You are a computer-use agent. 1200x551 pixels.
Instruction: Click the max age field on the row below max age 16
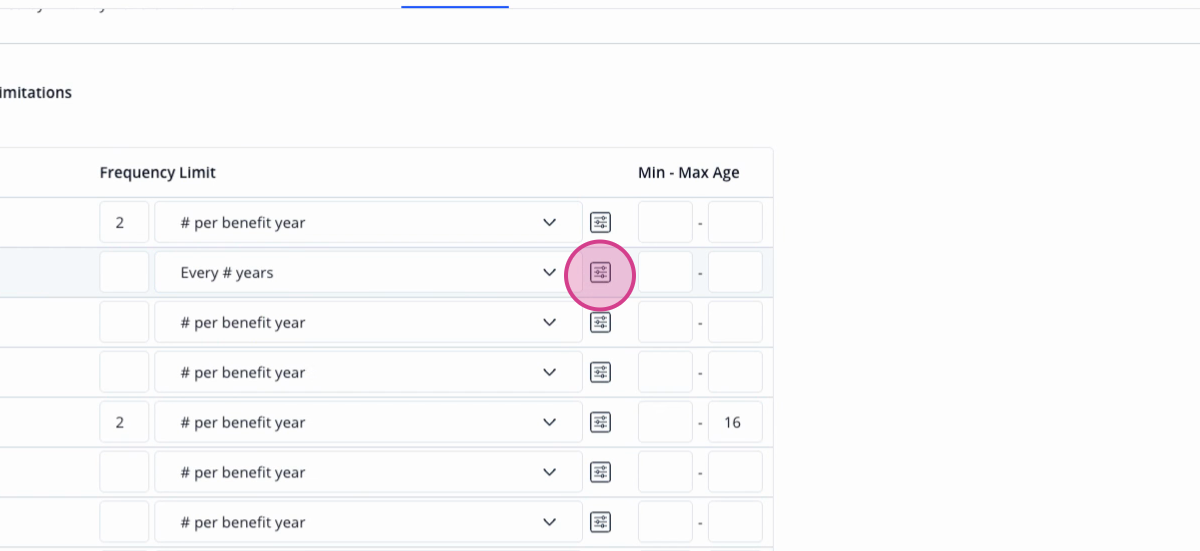pyautogui.click(x=735, y=472)
